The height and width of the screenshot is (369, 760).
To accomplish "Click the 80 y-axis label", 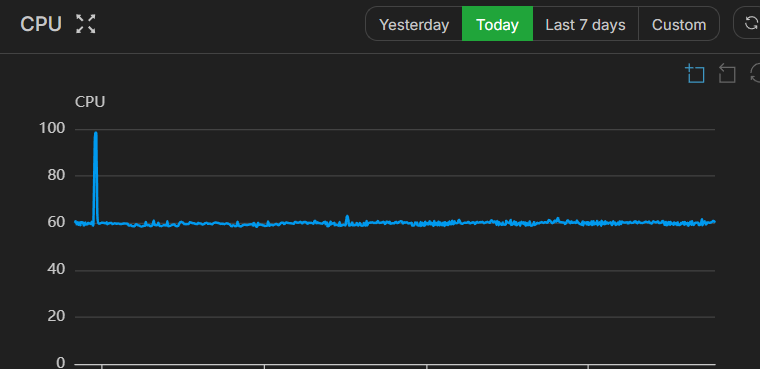I will click(x=56, y=175).
